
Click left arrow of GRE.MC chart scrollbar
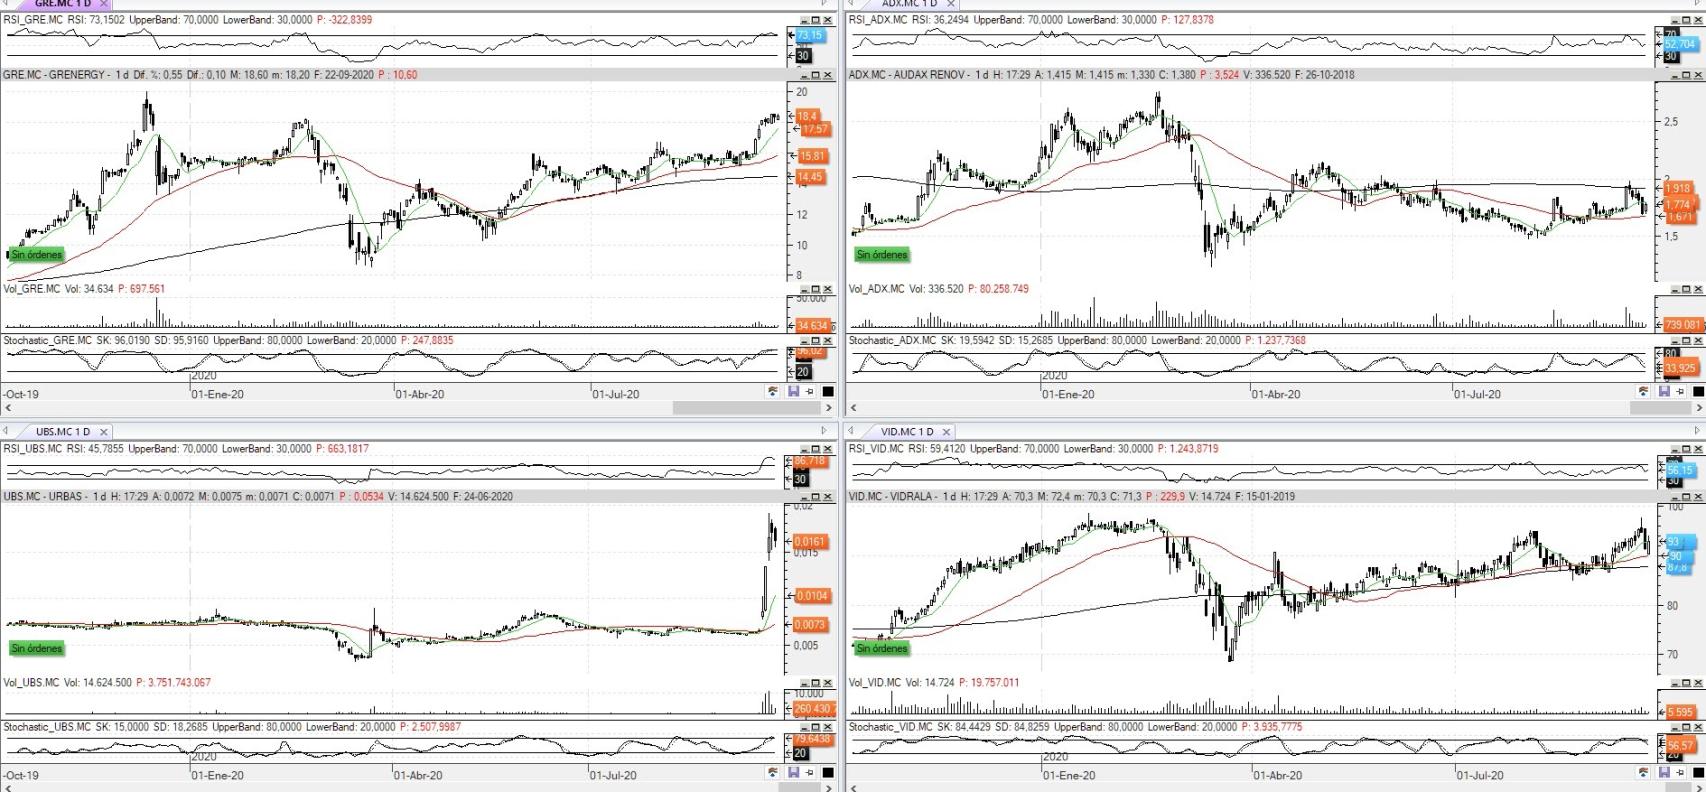[7, 408]
